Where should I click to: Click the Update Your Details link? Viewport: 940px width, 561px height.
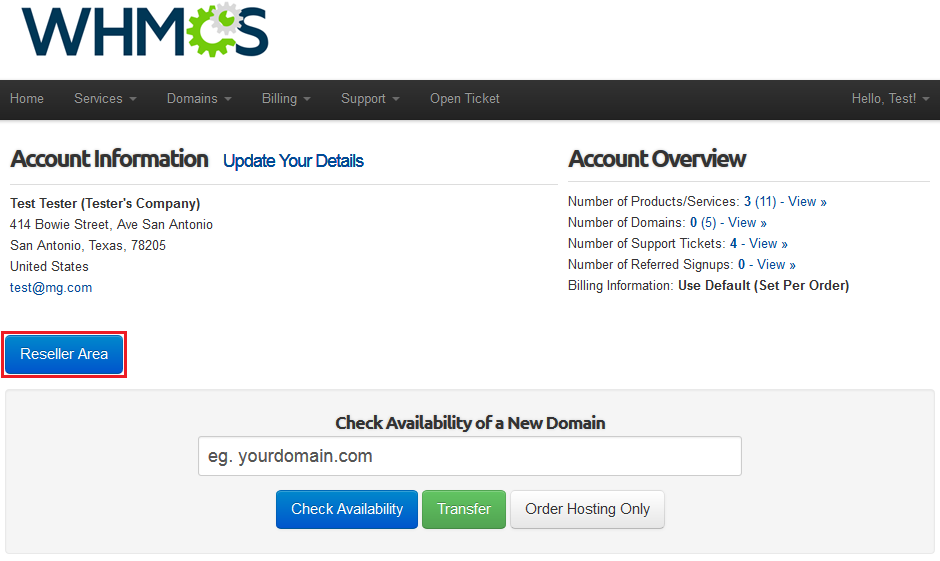click(293, 161)
